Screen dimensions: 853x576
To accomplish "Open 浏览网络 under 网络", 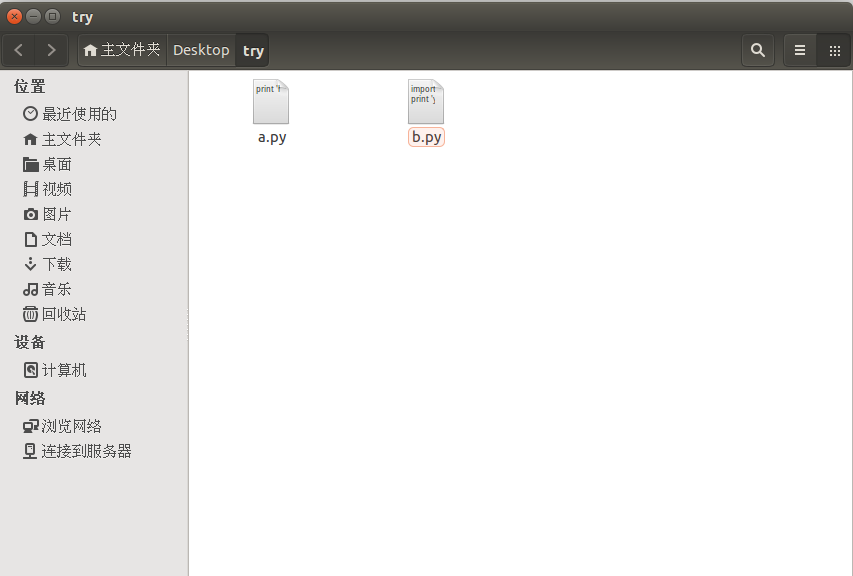I will click(94, 426).
